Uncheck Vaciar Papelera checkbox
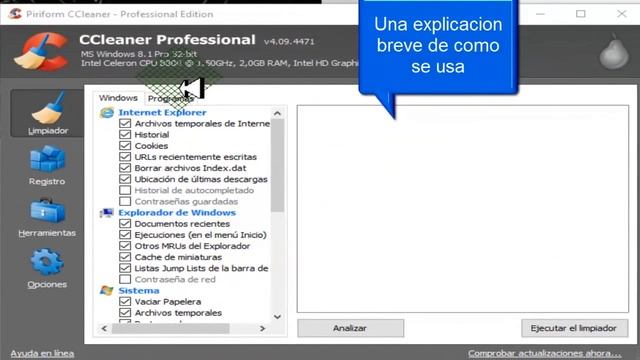Viewport: 640px width, 360px height. coord(125,302)
